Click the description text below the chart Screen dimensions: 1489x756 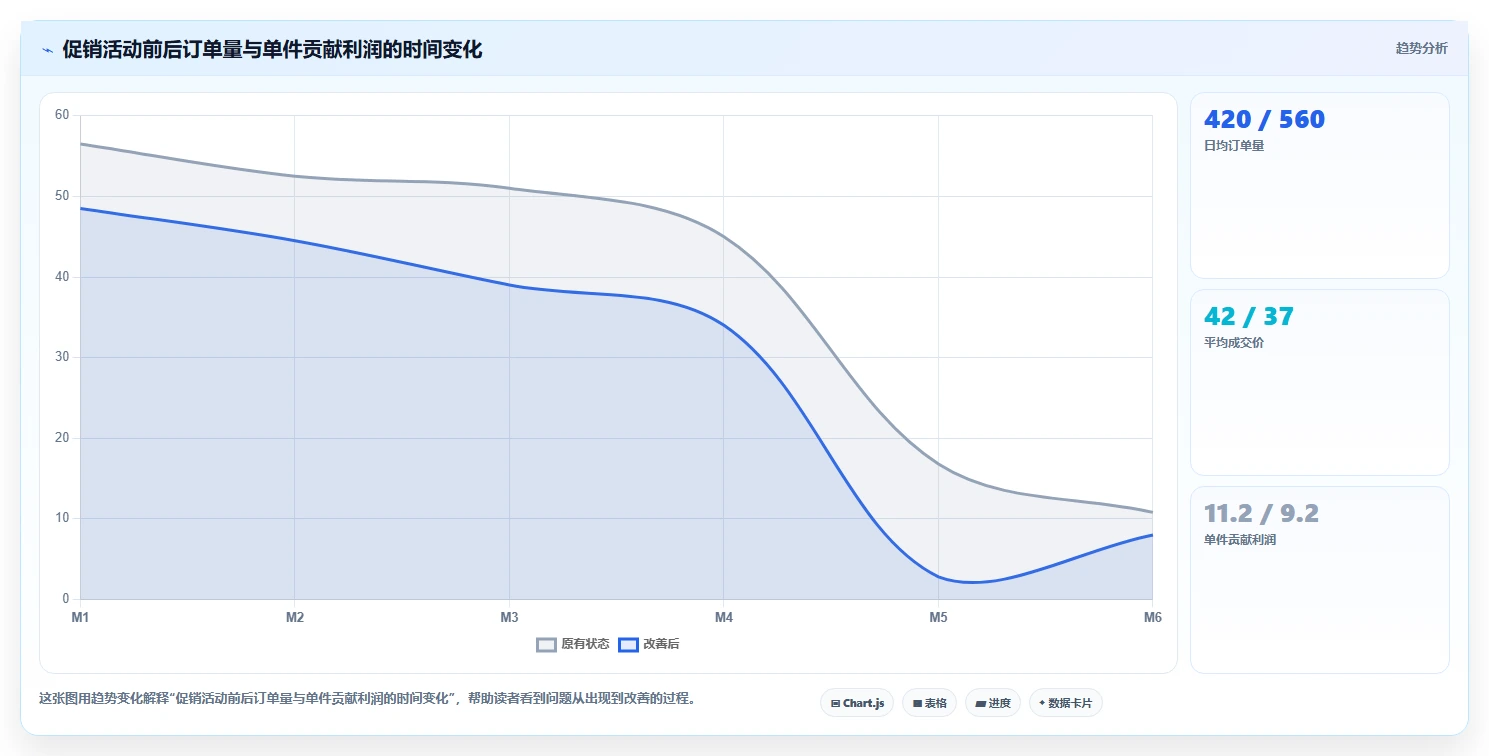point(367,698)
